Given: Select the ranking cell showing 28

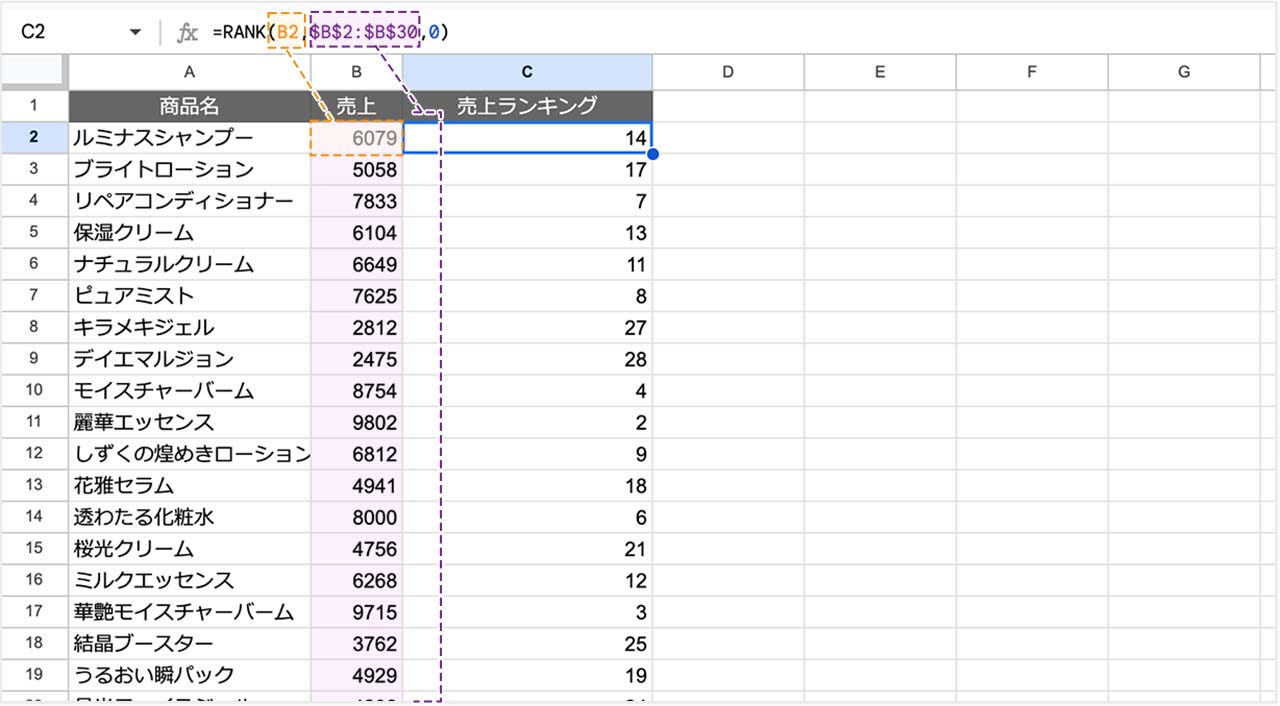Looking at the screenshot, I should click(x=527, y=359).
